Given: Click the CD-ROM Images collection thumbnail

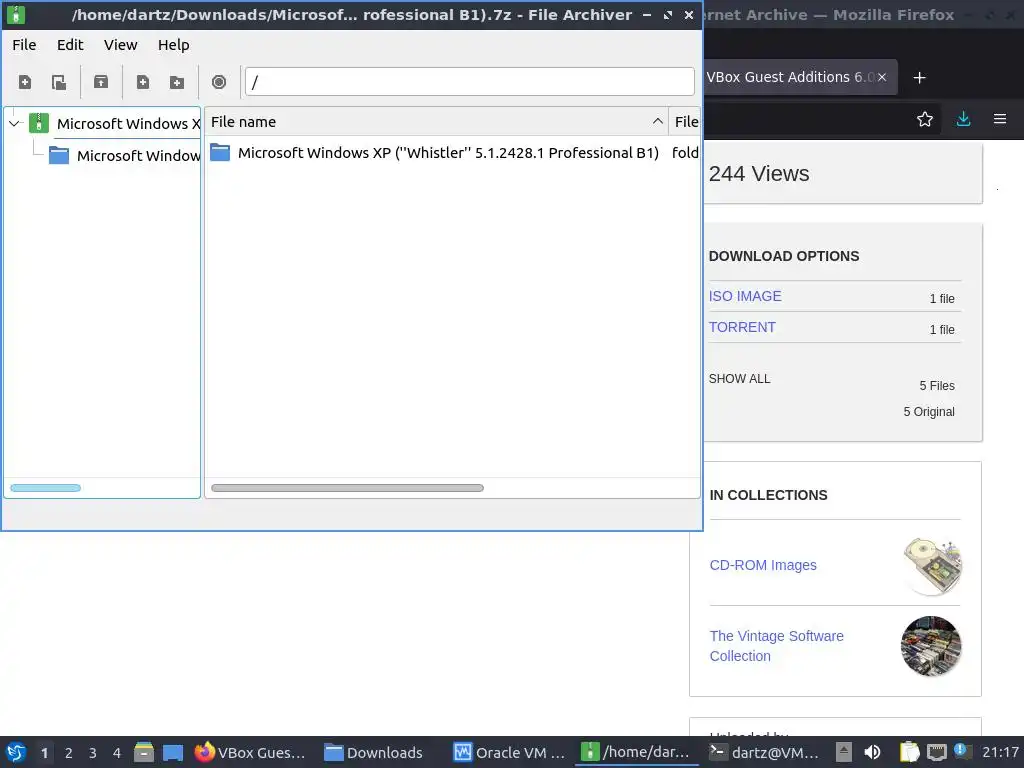Looking at the screenshot, I should 933,566.
